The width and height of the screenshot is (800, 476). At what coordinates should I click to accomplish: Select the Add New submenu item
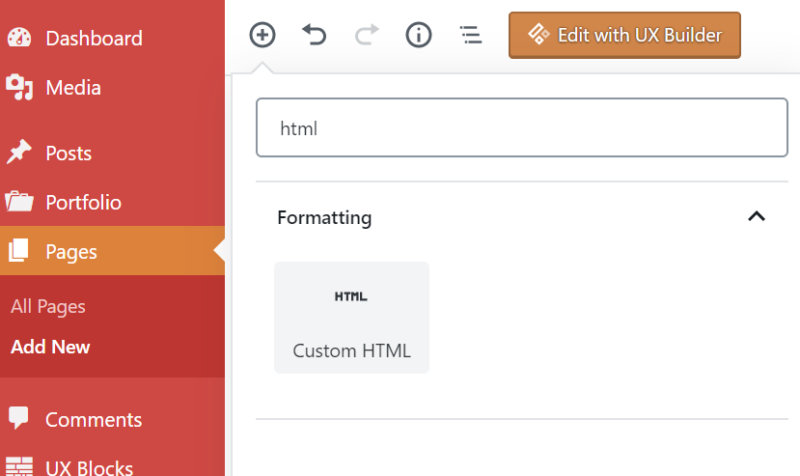50,347
